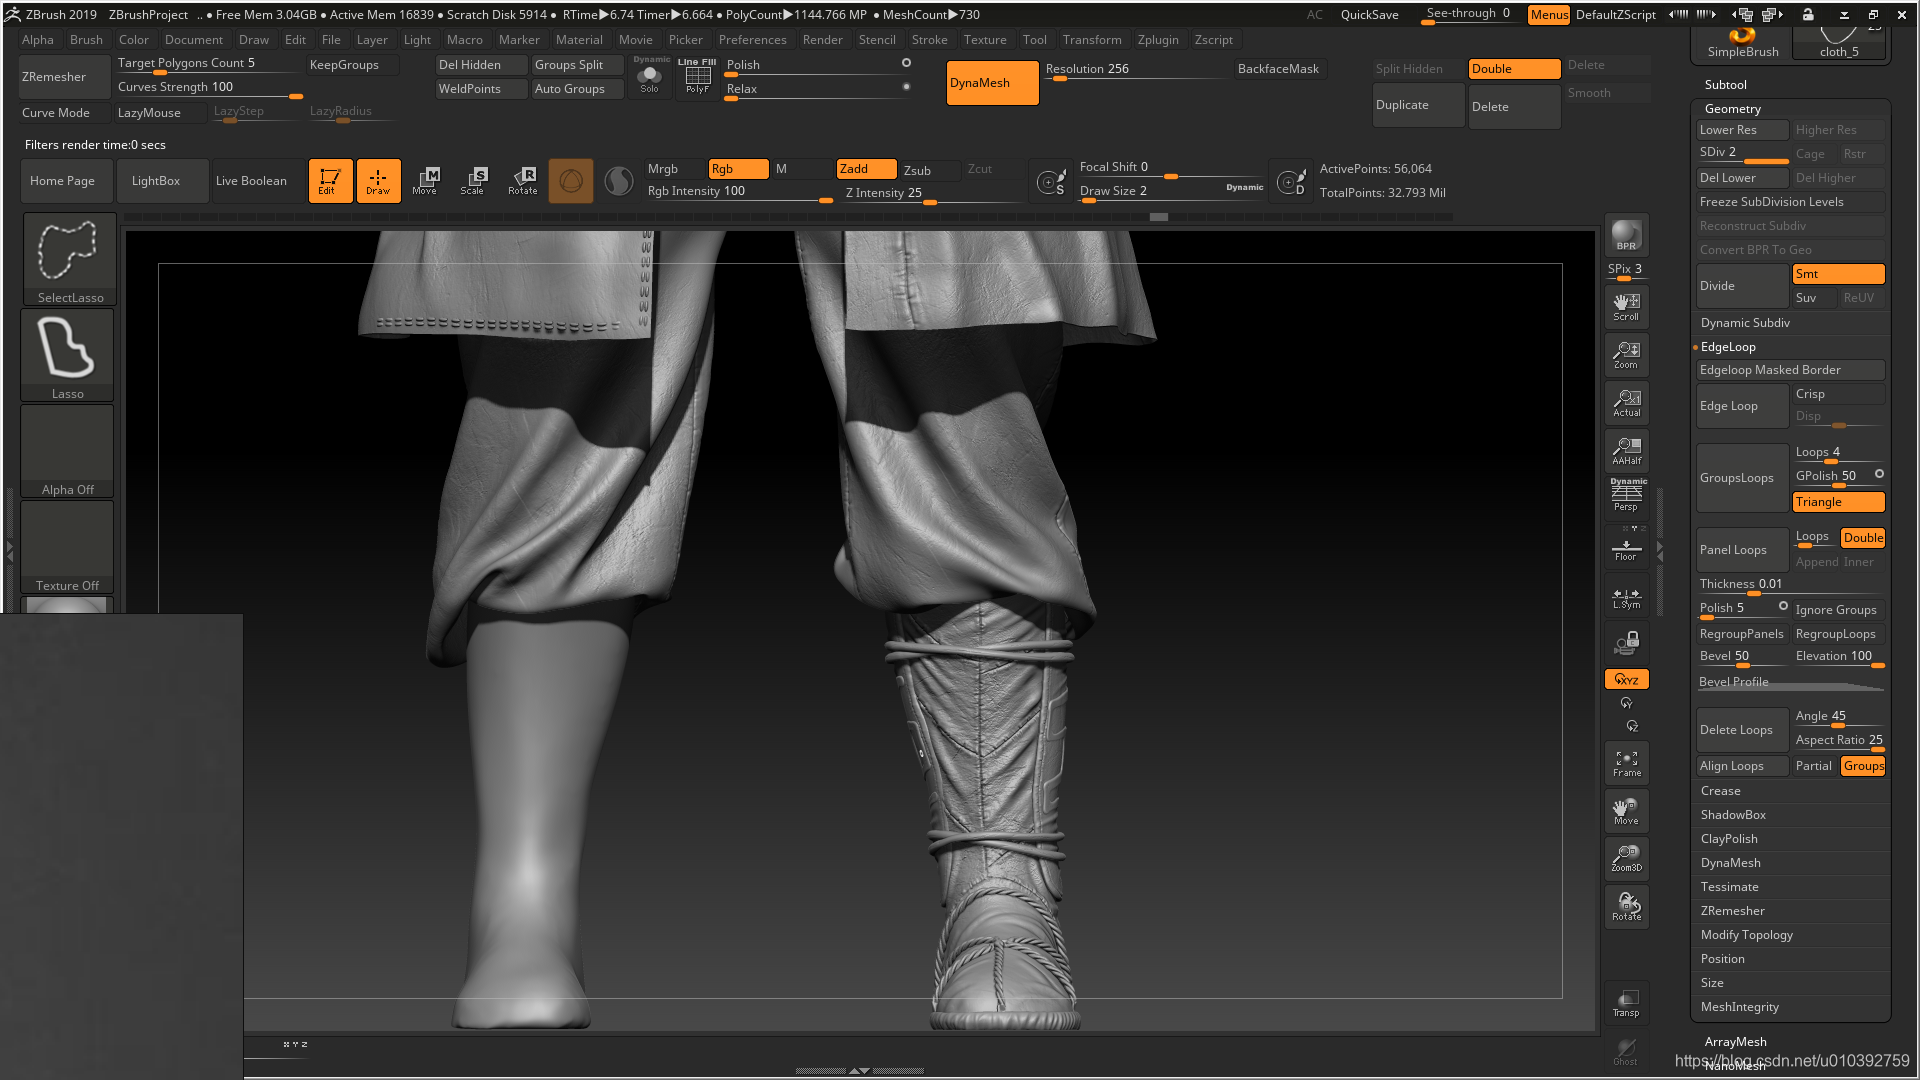Click the Zoom3D icon
This screenshot has height=1080, width=1920.
pos(1626,859)
